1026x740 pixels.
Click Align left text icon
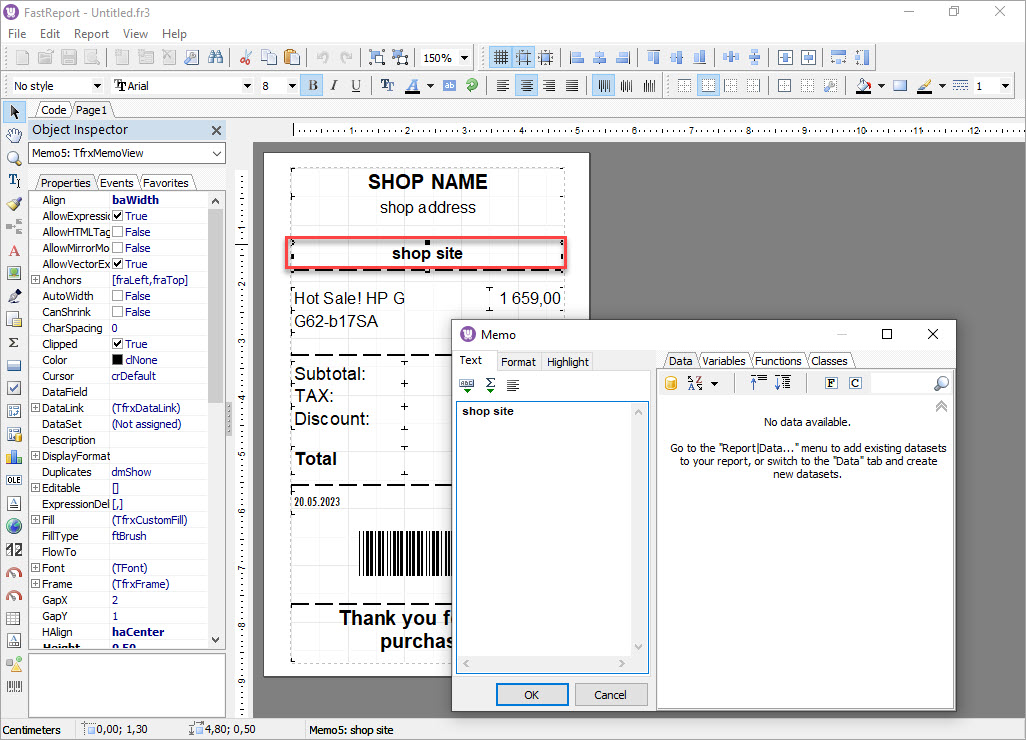[x=503, y=86]
